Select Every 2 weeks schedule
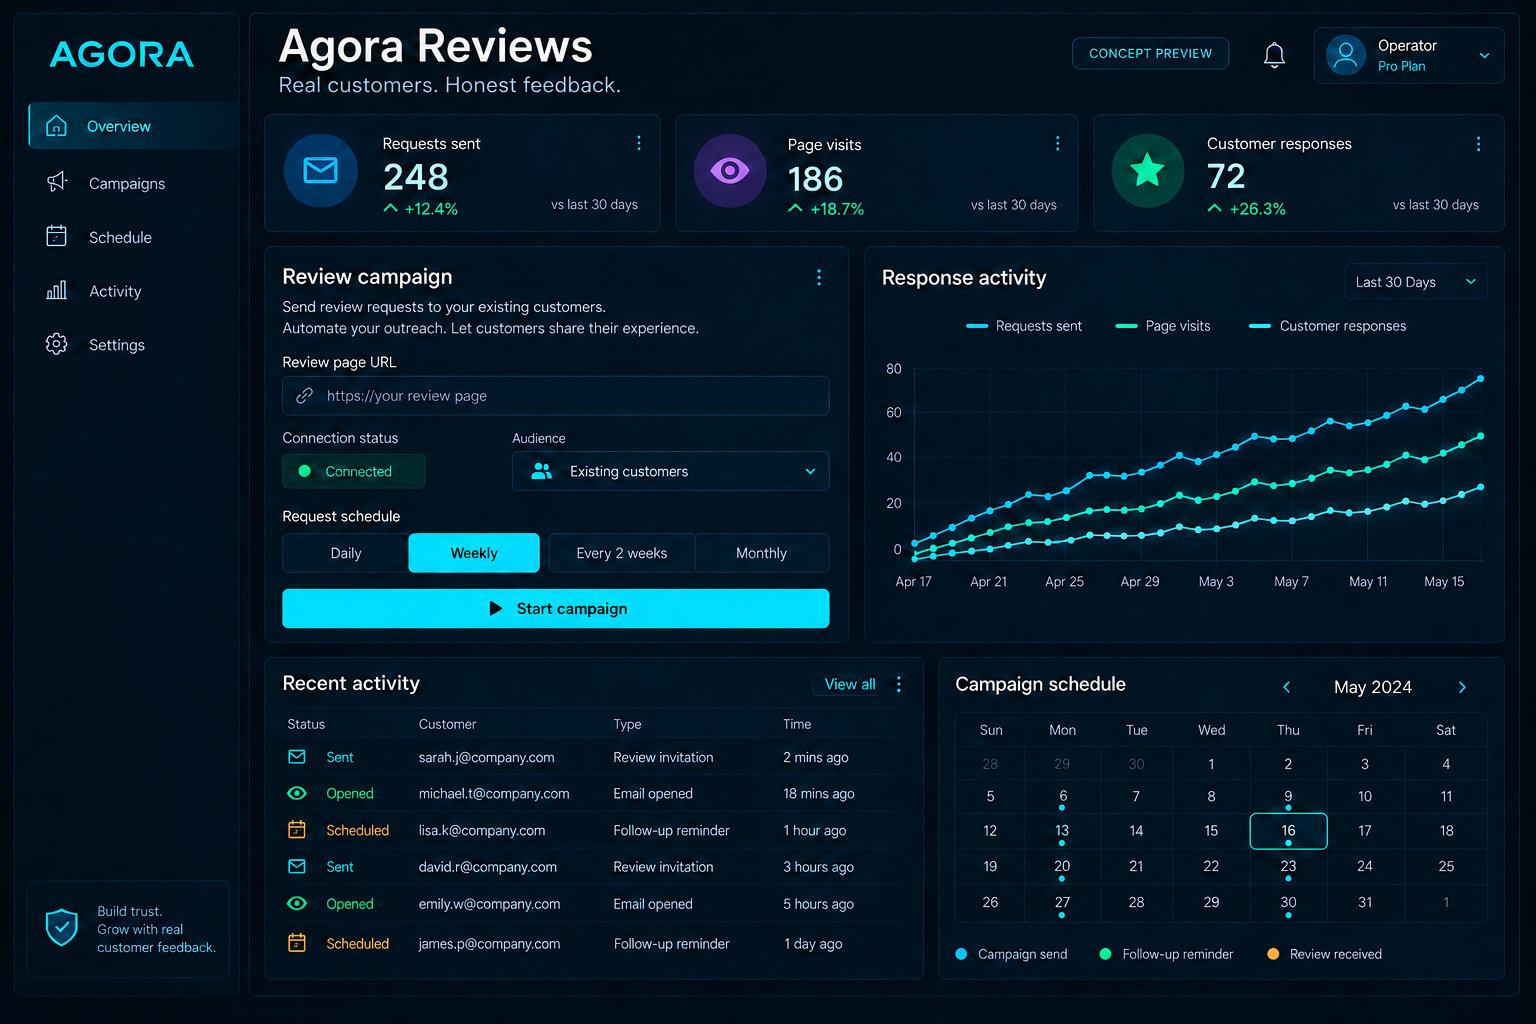 click(x=622, y=553)
